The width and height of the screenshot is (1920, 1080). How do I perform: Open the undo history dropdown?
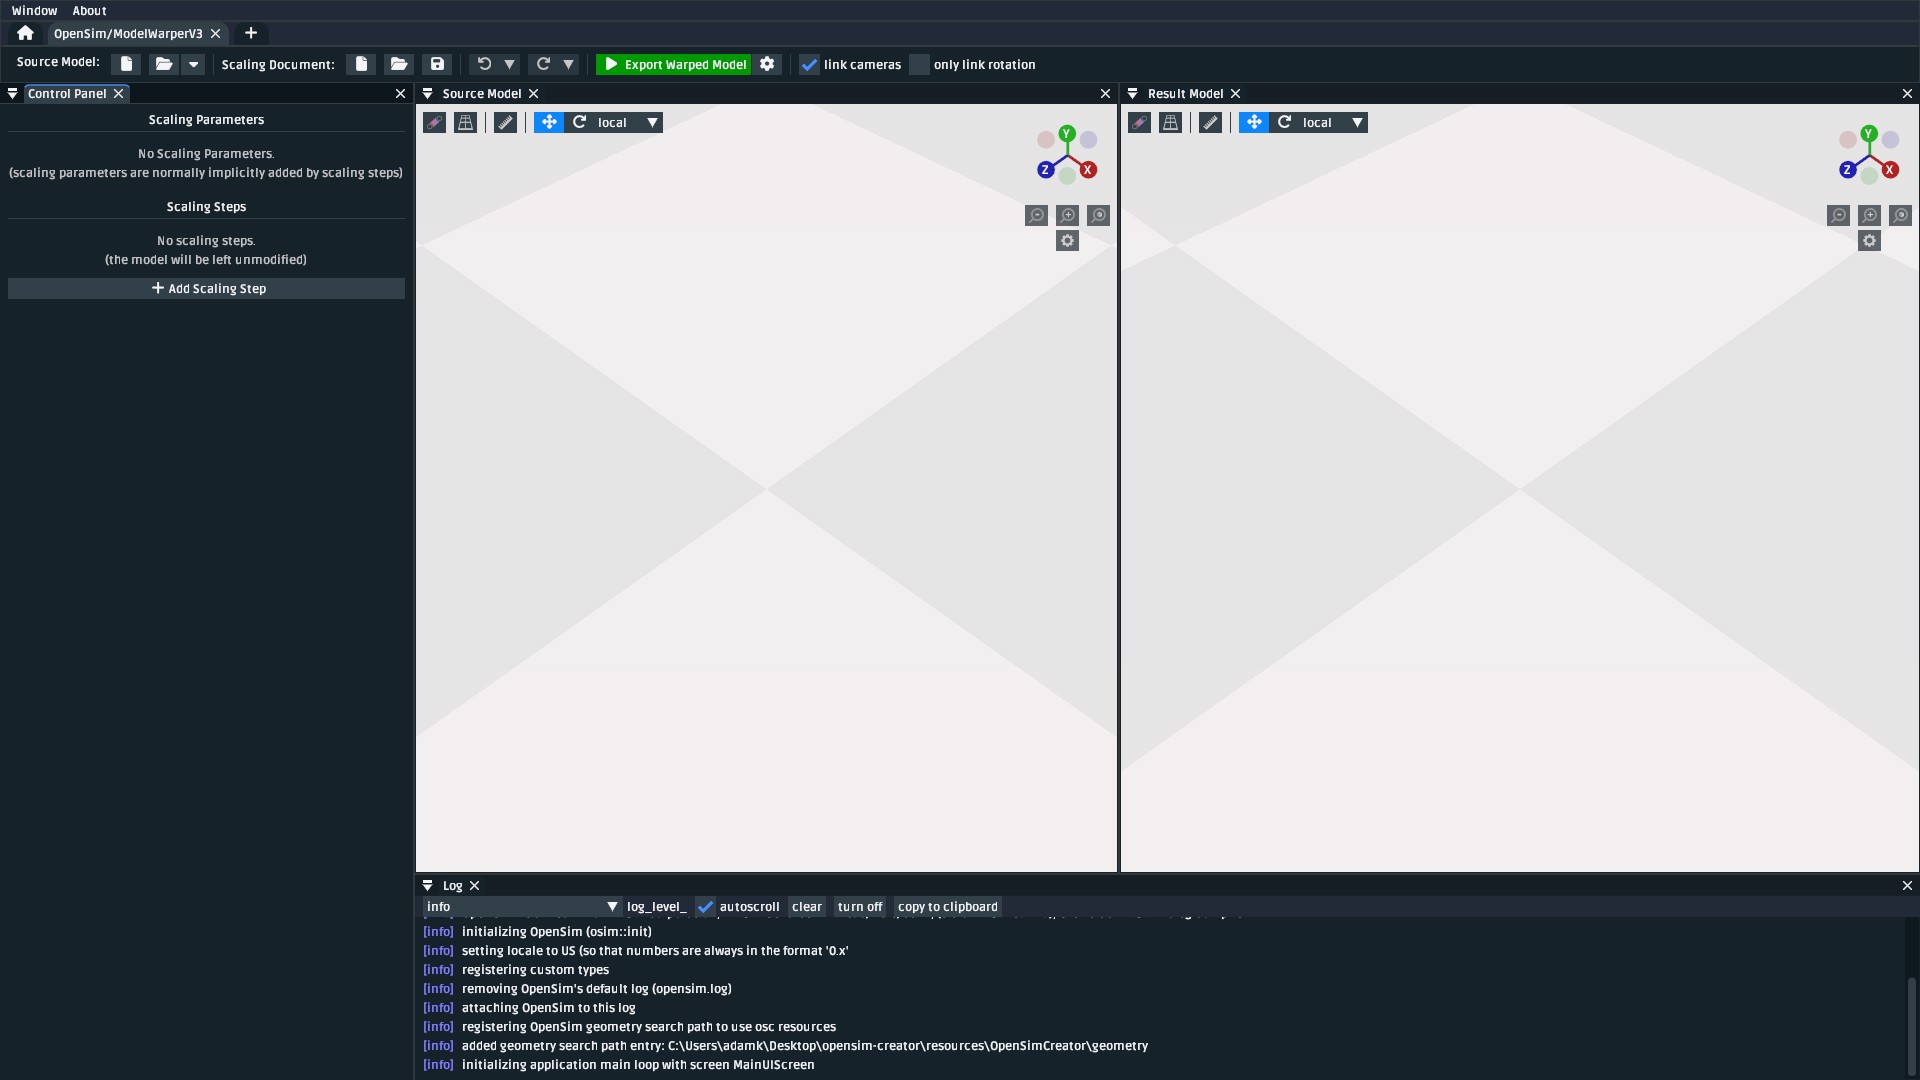pos(510,64)
